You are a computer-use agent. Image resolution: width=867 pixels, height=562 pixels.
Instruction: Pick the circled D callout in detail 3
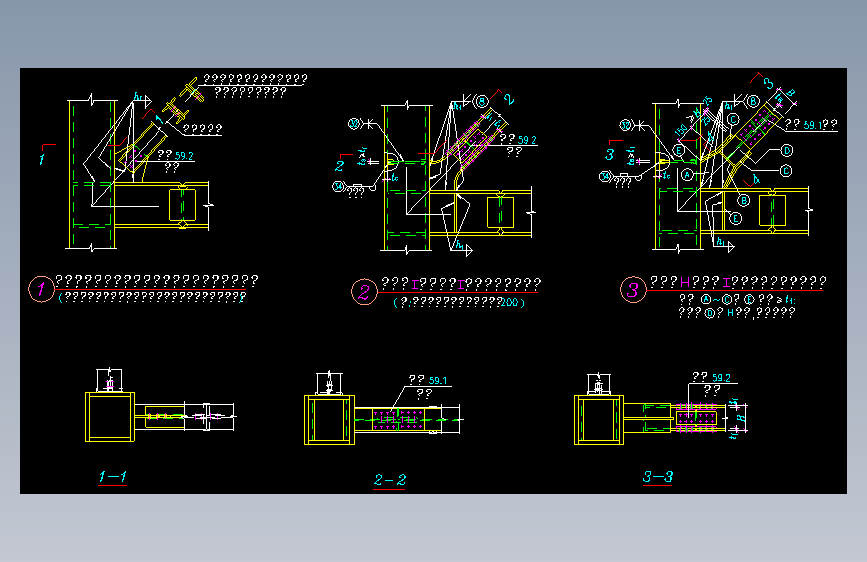click(787, 150)
